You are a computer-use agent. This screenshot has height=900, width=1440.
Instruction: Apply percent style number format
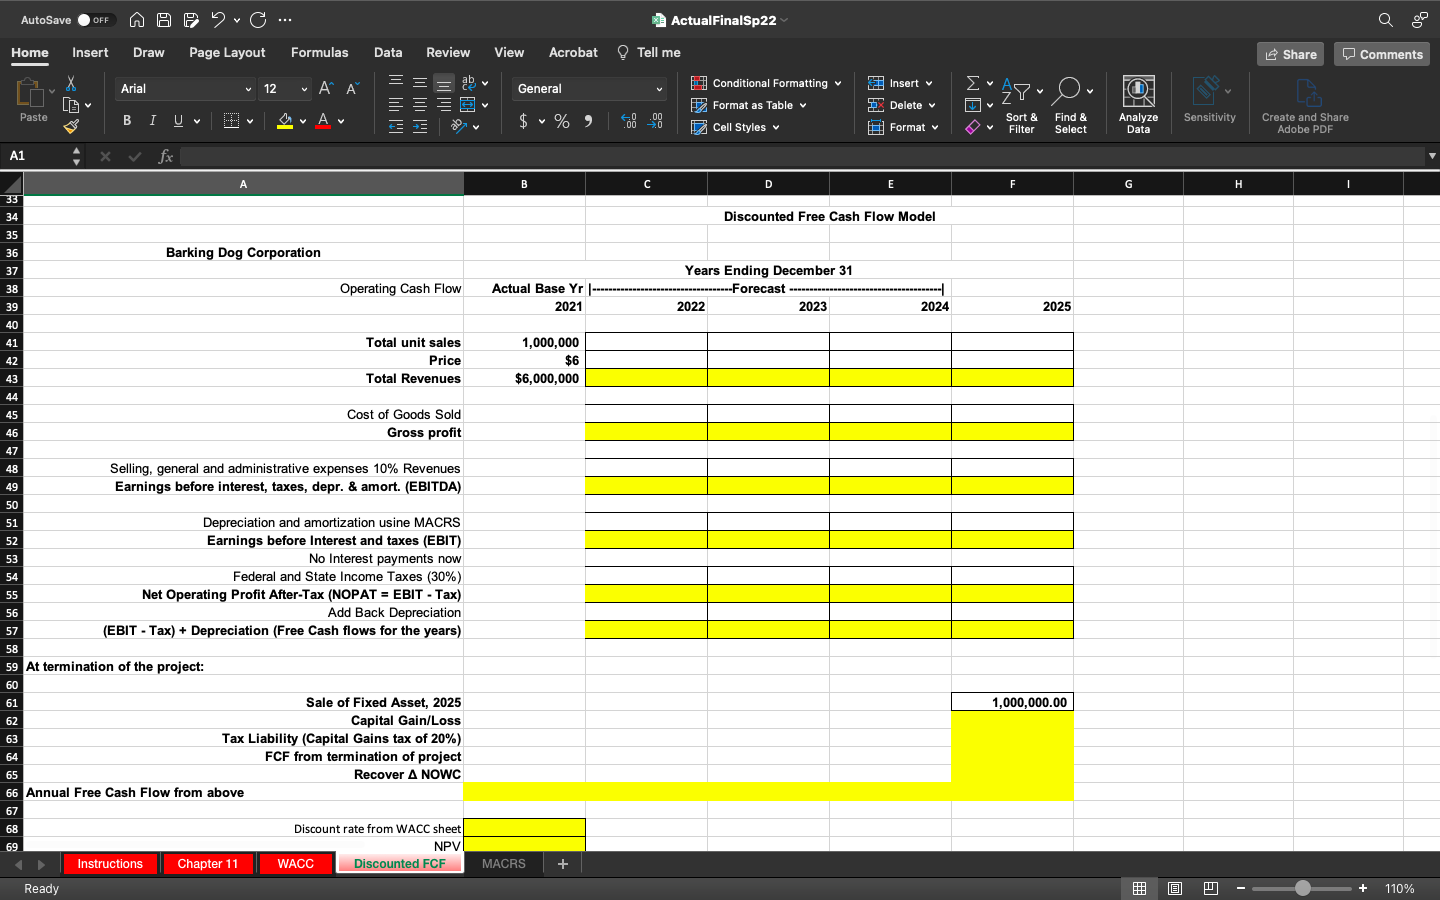pyautogui.click(x=562, y=121)
